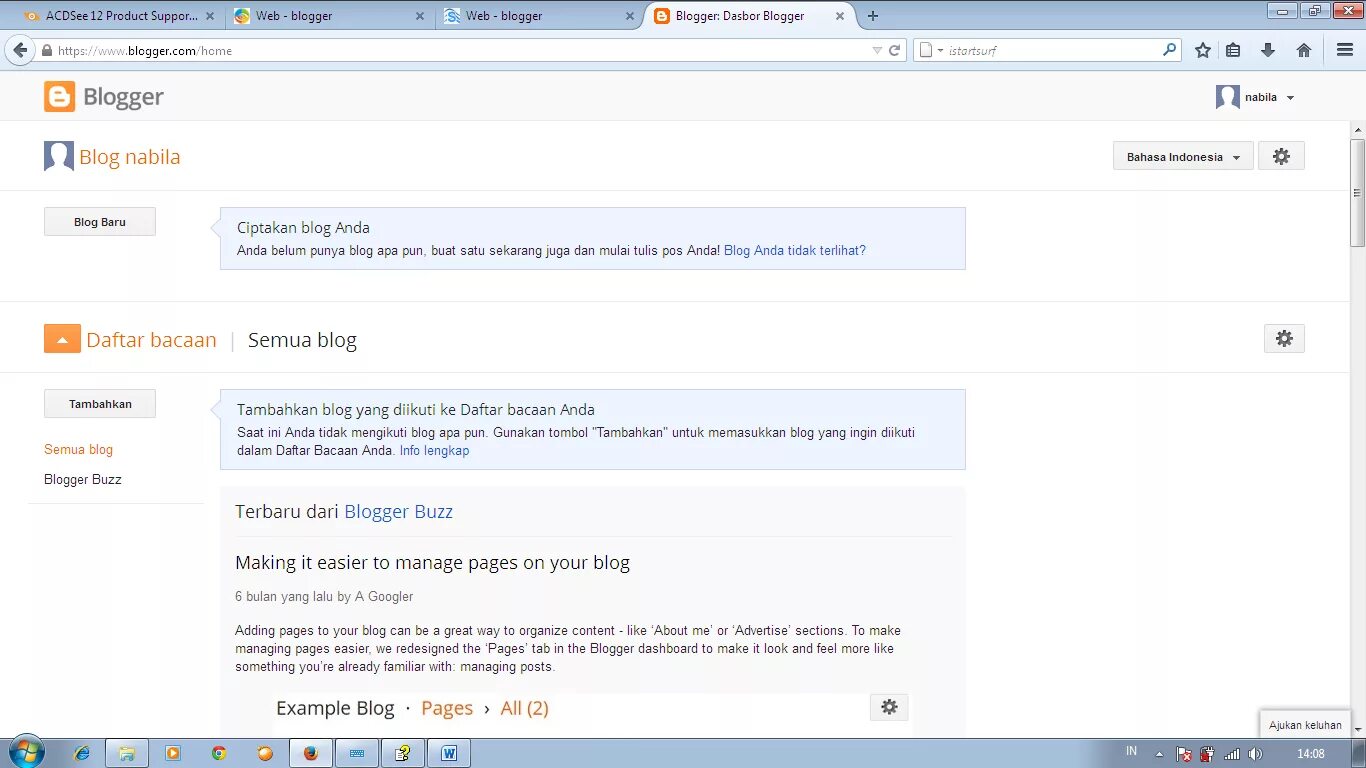This screenshot has height=768, width=1366.
Task: Click the Tambahkan button
Action: (x=100, y=404)
